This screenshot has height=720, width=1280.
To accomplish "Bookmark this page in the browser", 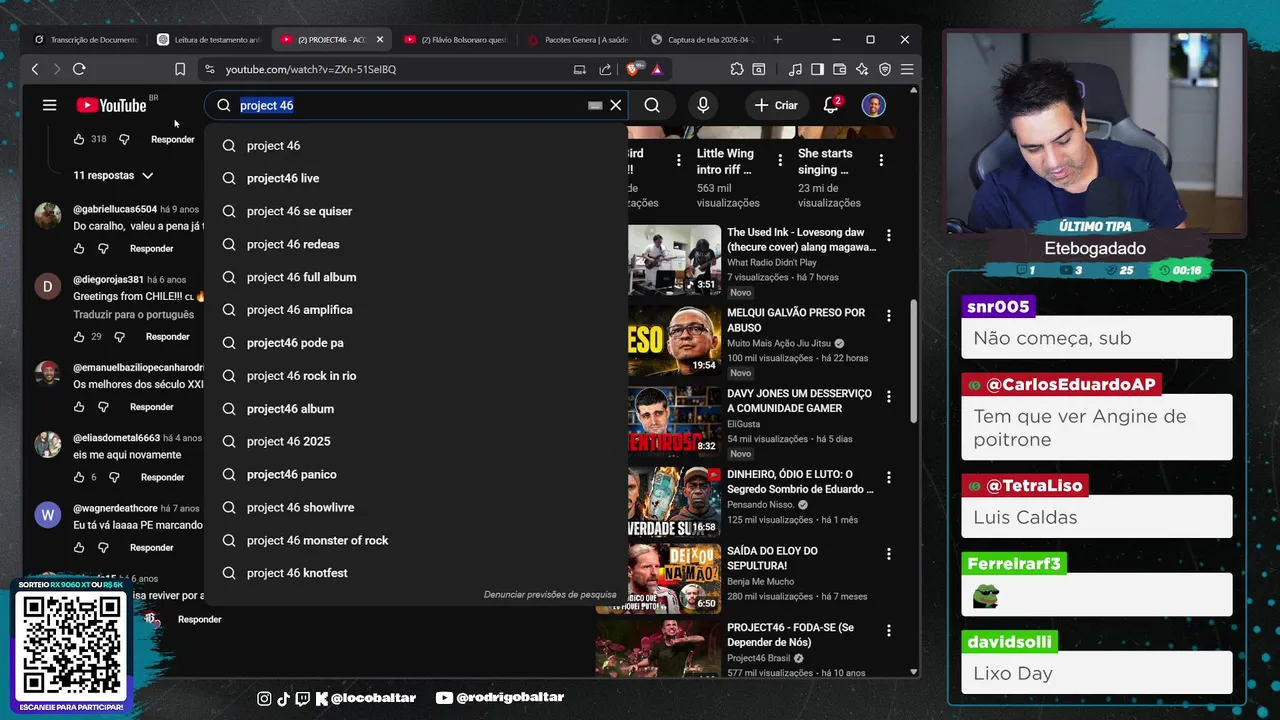I will [180, 69].
